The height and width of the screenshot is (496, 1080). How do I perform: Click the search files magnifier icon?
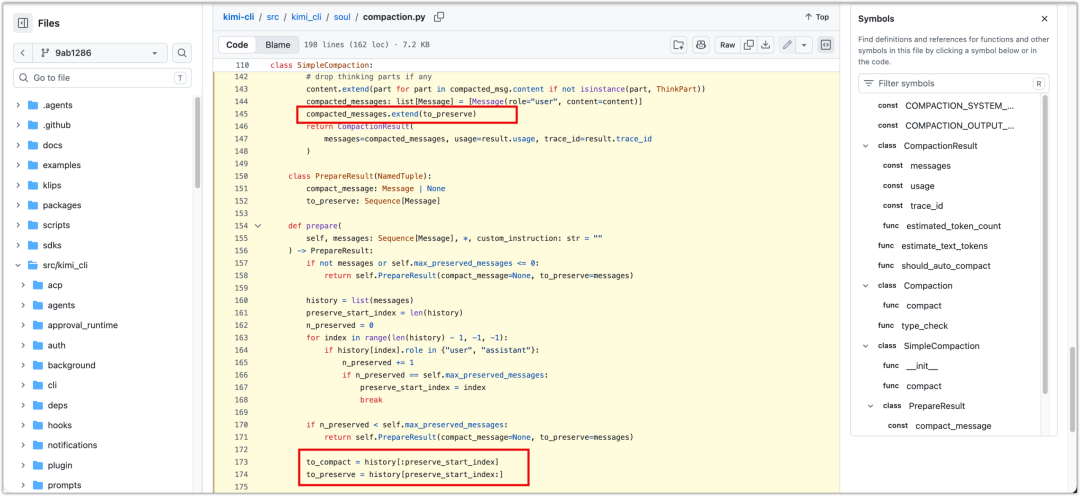tap(182, 53)
